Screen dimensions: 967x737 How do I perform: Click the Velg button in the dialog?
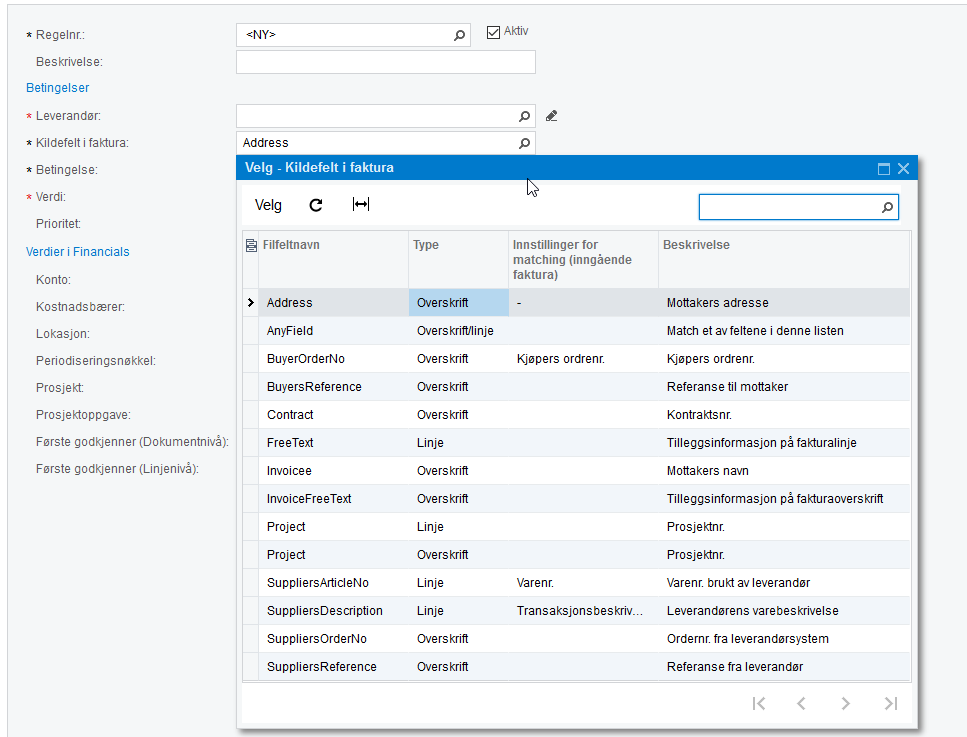pos(268,205)
